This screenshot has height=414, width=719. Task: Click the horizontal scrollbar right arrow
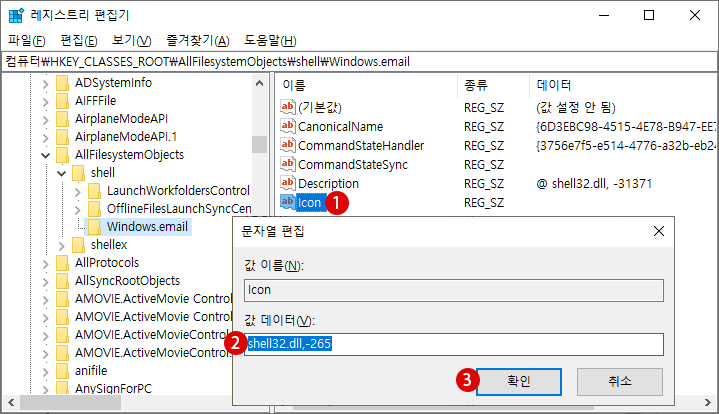[708, 403]
